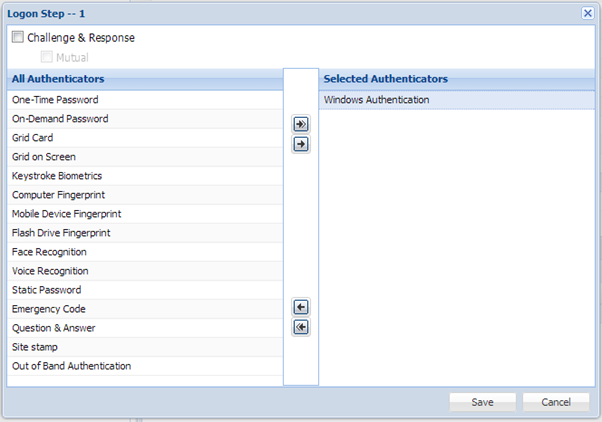Click the remove all authenticators double-arrow icon
The width and height of the screenshot is (602, 422).
click(x=300, y=327)
